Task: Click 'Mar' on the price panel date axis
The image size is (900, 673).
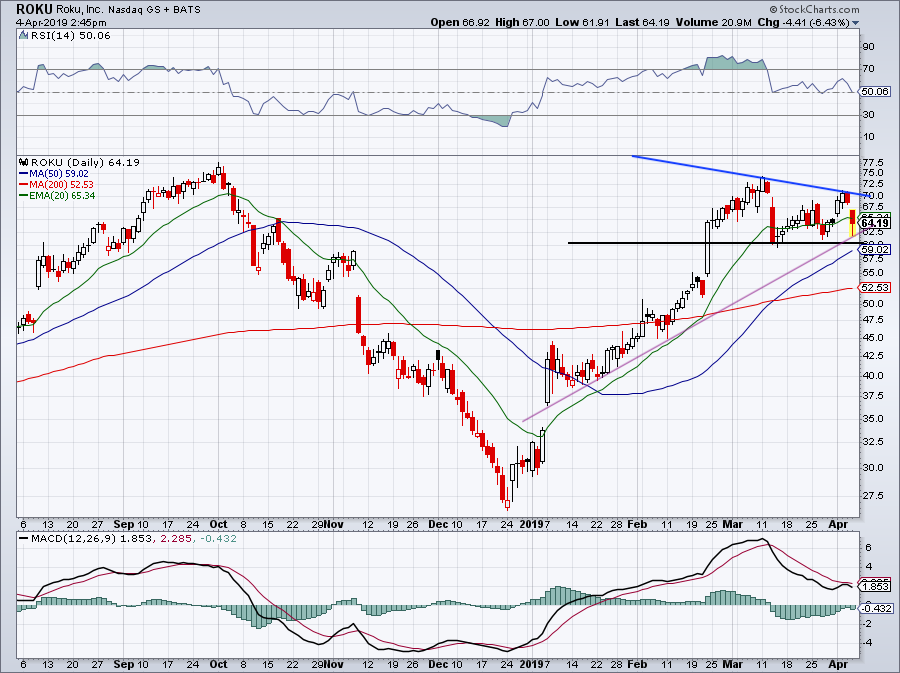Action: pos(733,524)
